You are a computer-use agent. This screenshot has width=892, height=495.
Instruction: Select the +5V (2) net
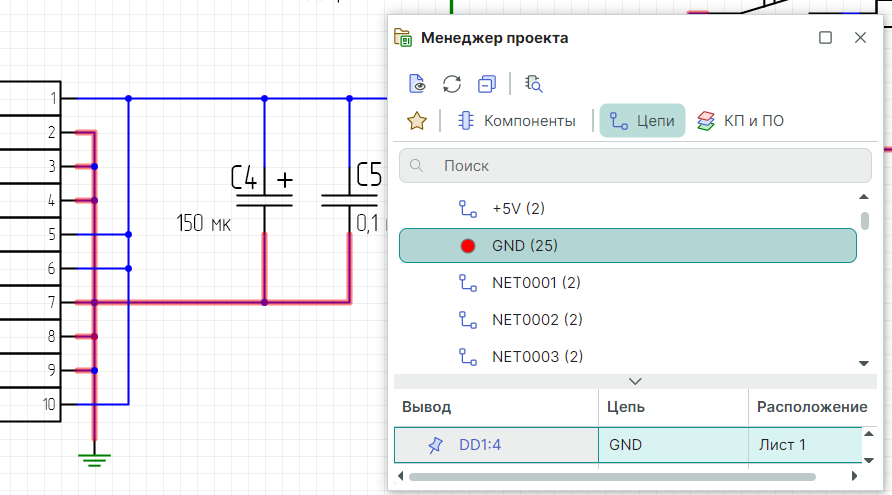click(518, 209)
